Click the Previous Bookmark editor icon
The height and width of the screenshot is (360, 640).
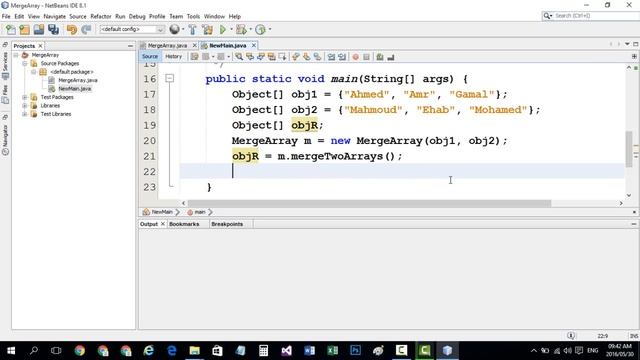[296, 57]
